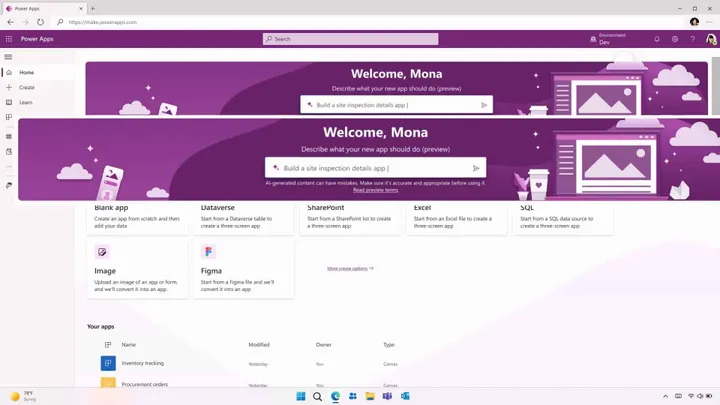
Task: Click the 'More create options' link
Action: pyautogui.click(x=349, y=269)
